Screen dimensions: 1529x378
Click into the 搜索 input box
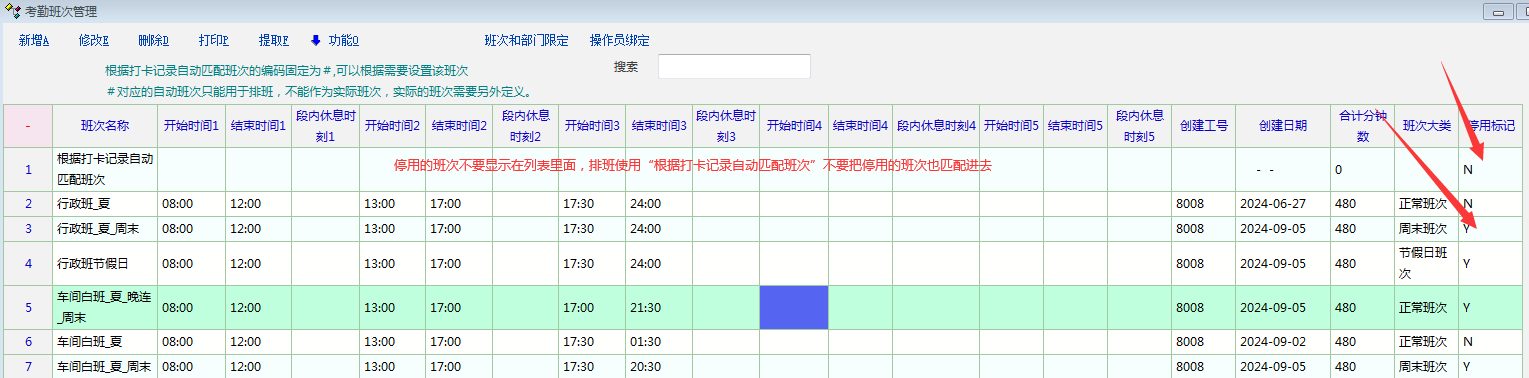coord(734,66)
